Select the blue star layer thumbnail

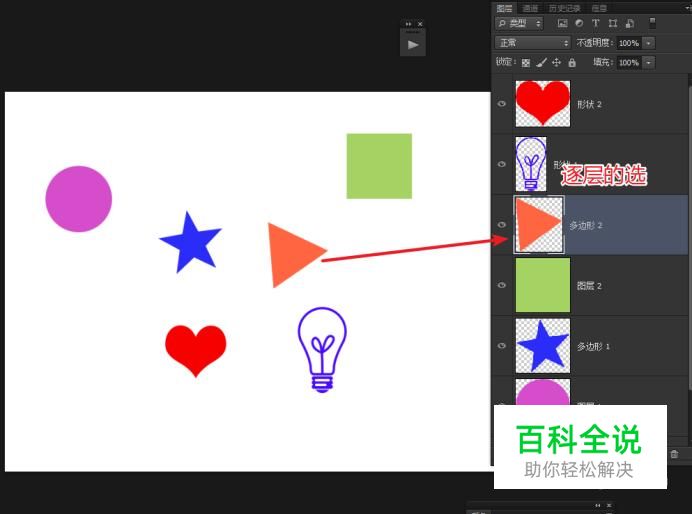[543, 346]
